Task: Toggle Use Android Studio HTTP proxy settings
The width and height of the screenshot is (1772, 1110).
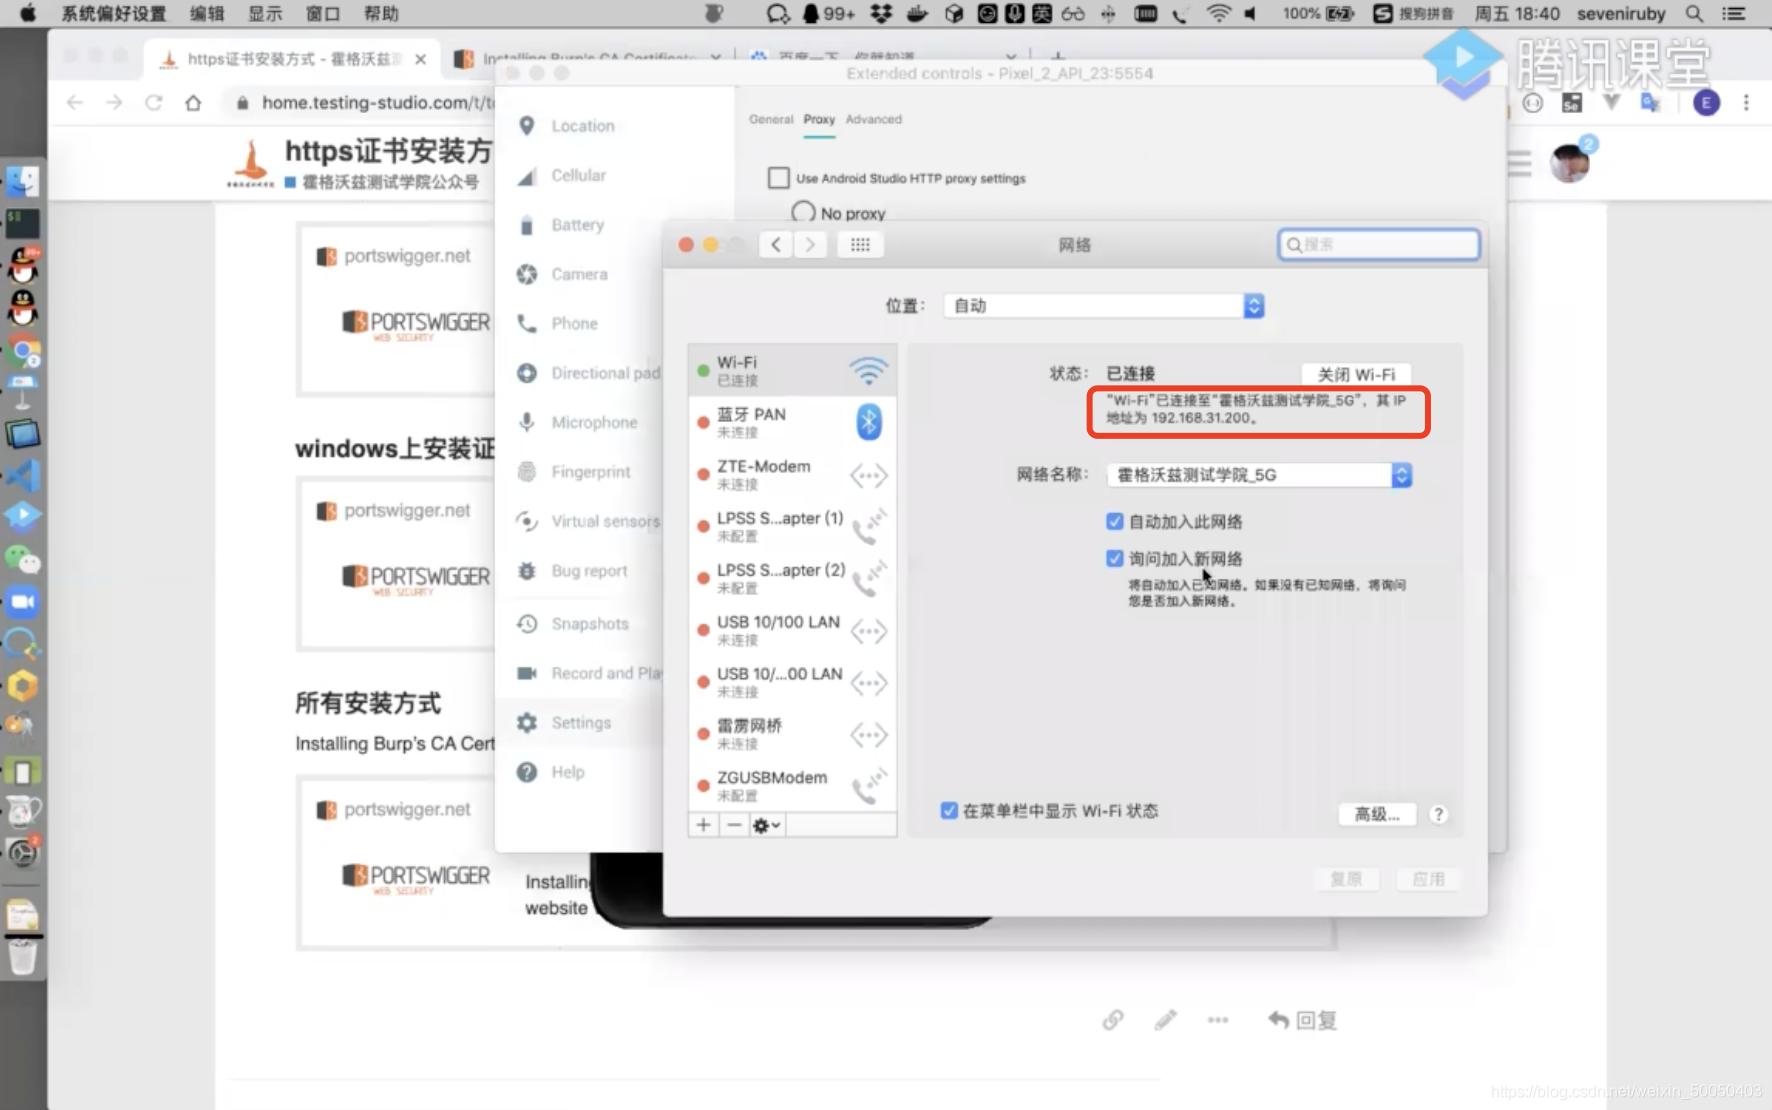Action: point(779,178)
